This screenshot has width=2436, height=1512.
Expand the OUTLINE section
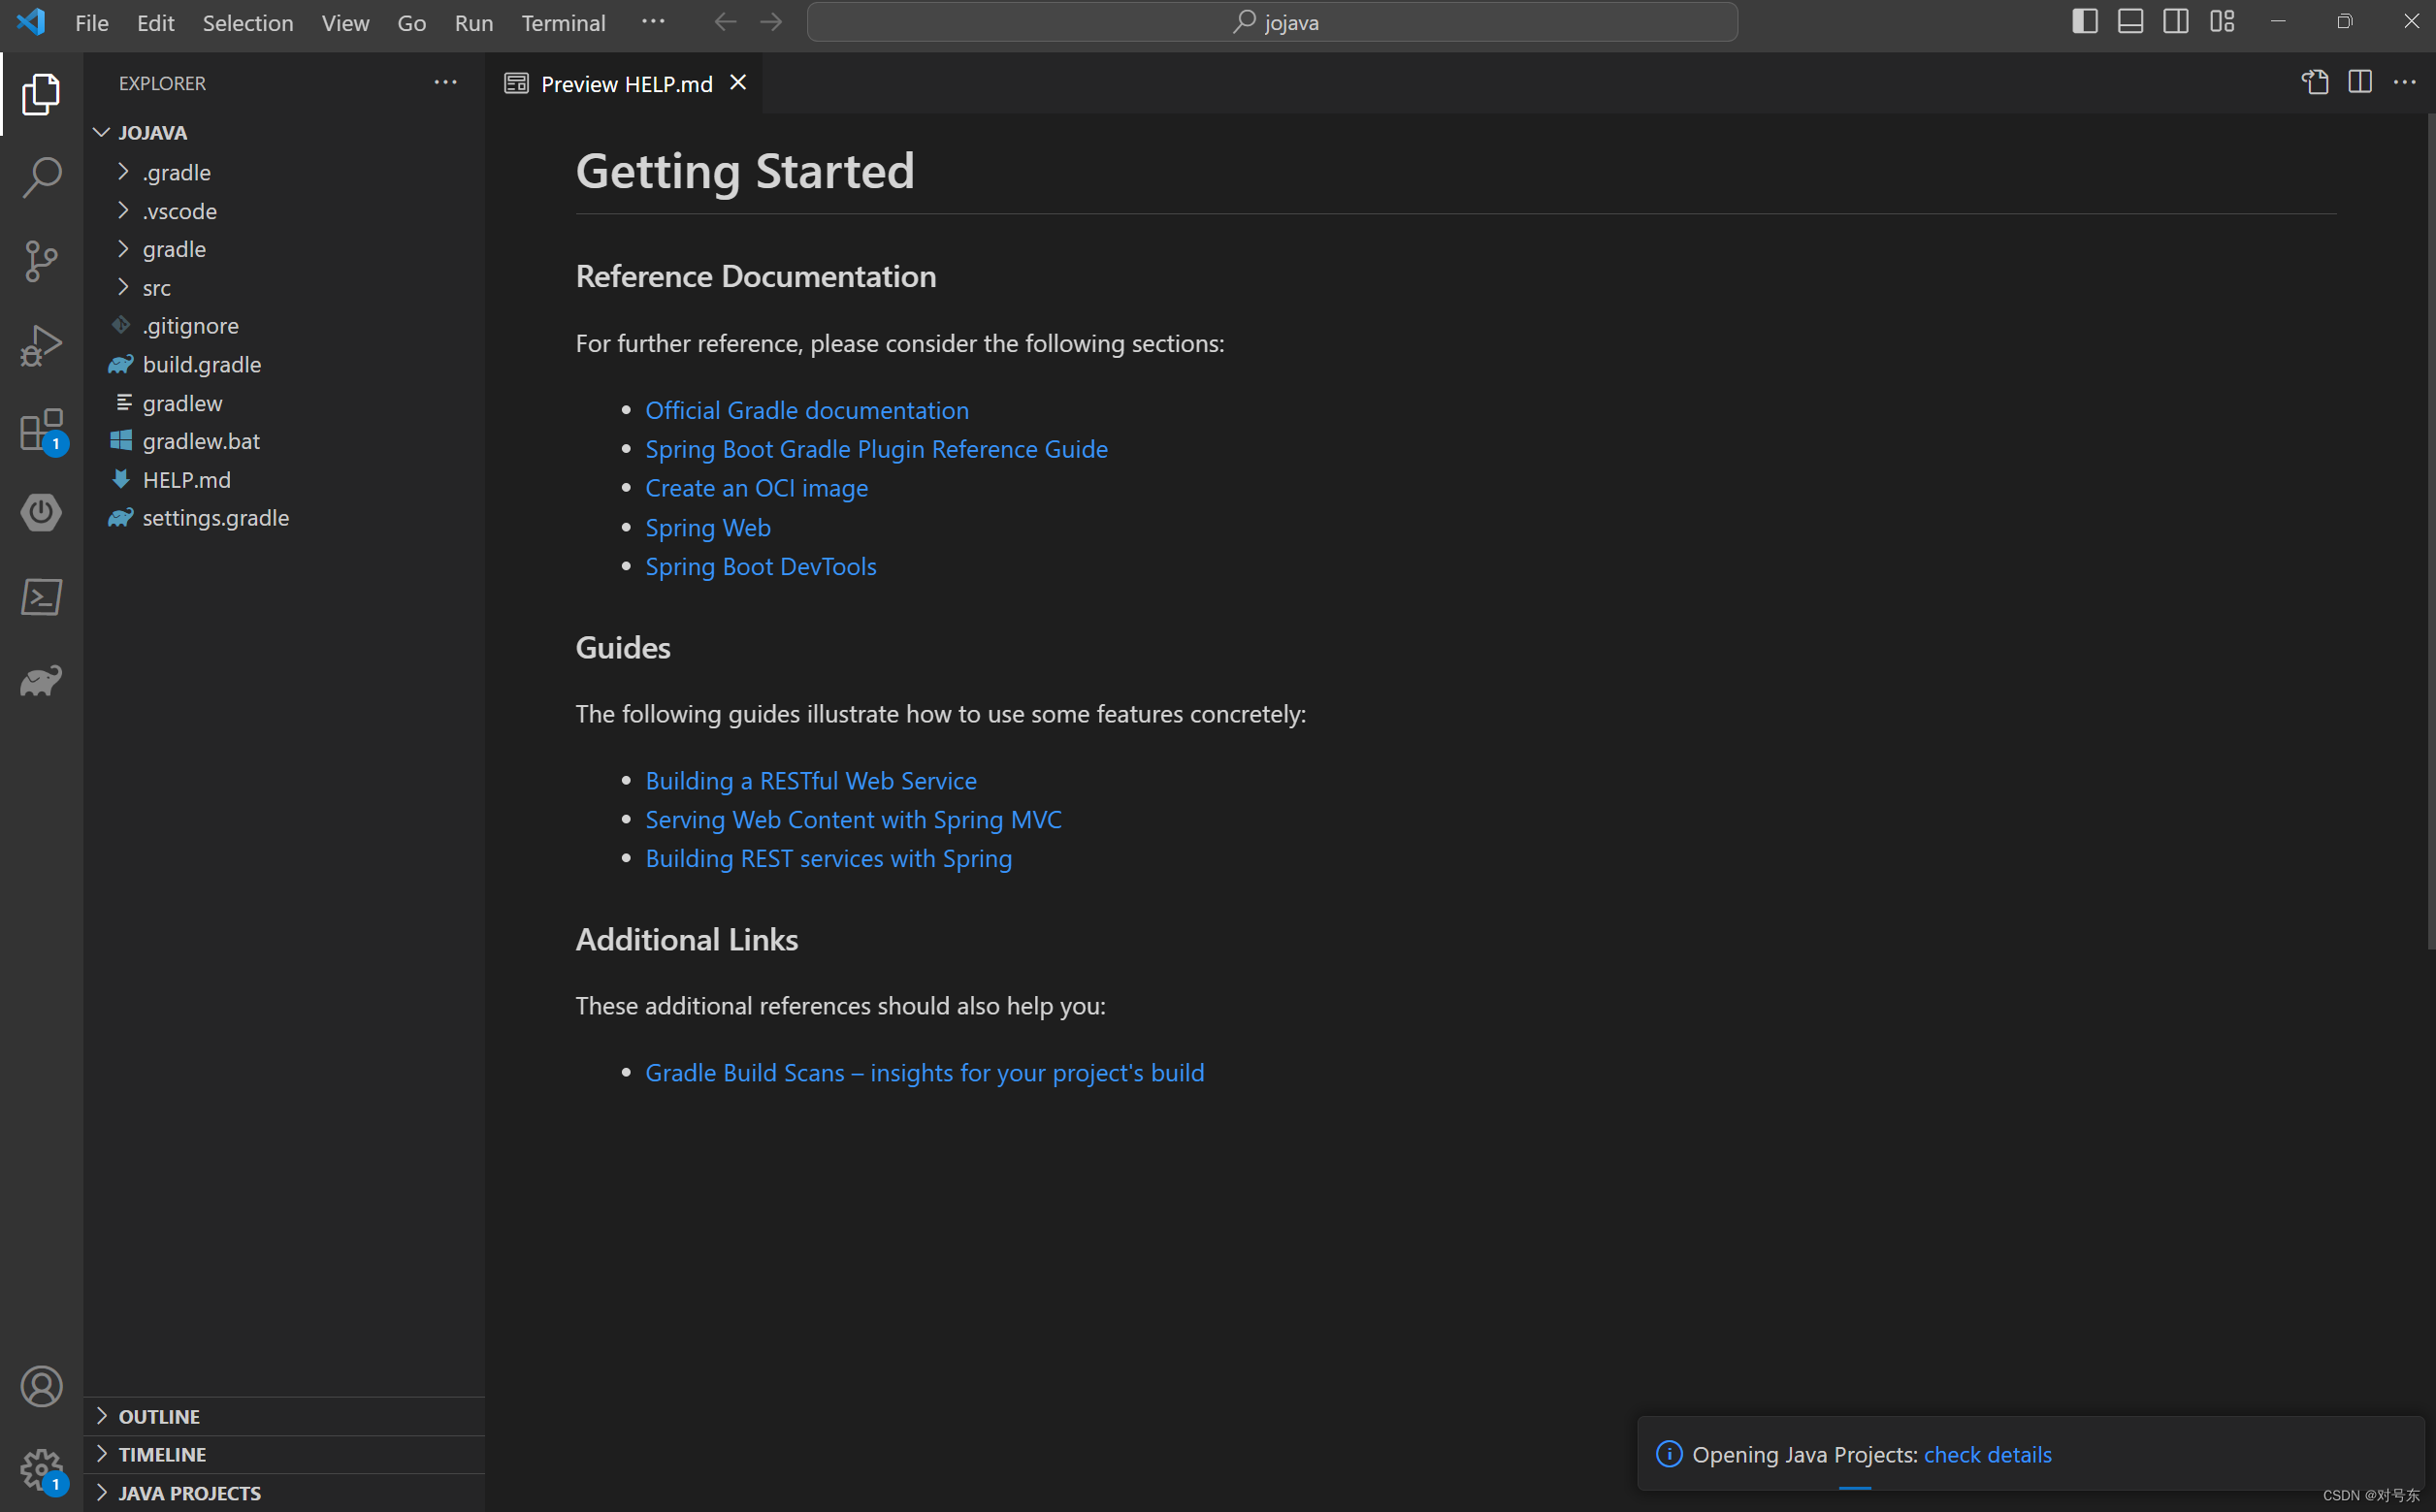(284, 1416)
